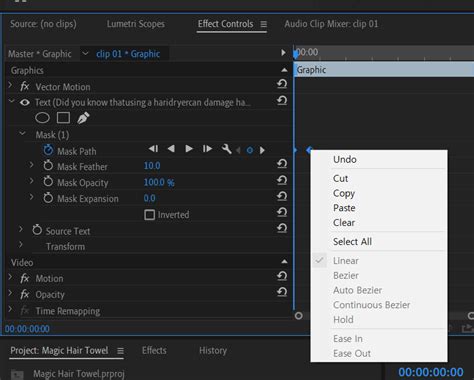Select the free draw bezier pen mask tool

click(83, 118)
